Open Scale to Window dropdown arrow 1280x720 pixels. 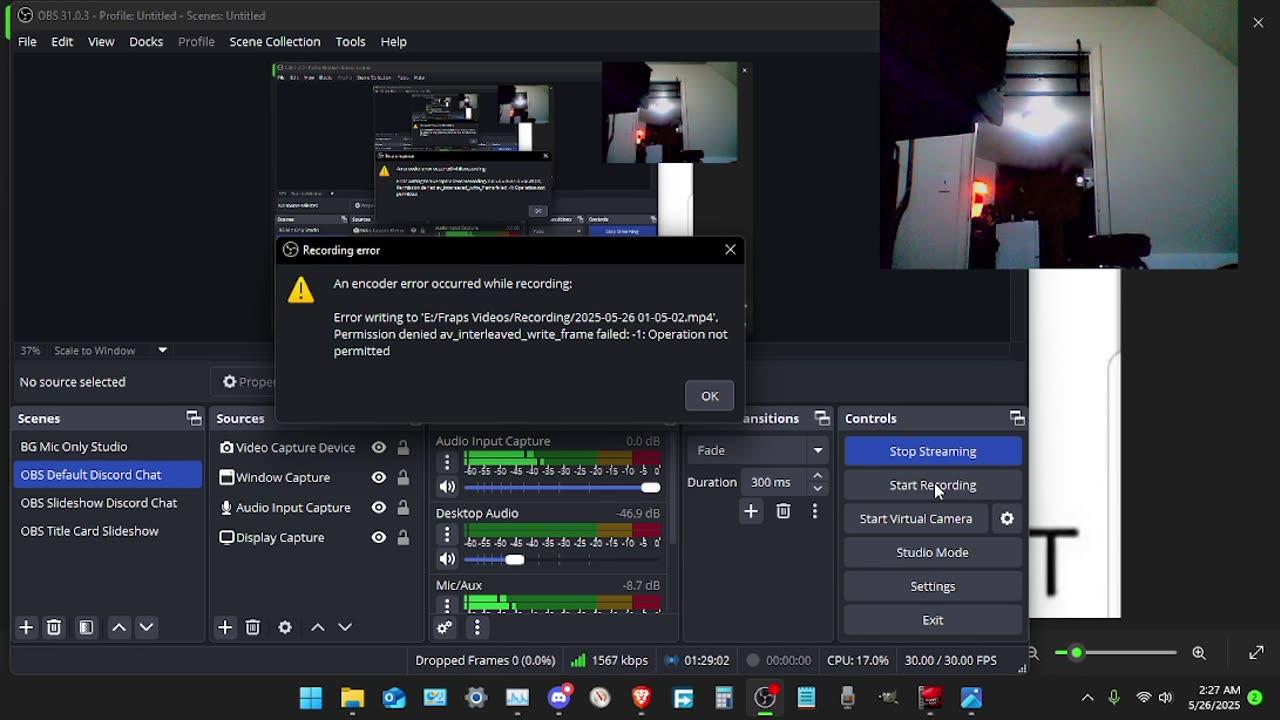(x=162, y=350)
